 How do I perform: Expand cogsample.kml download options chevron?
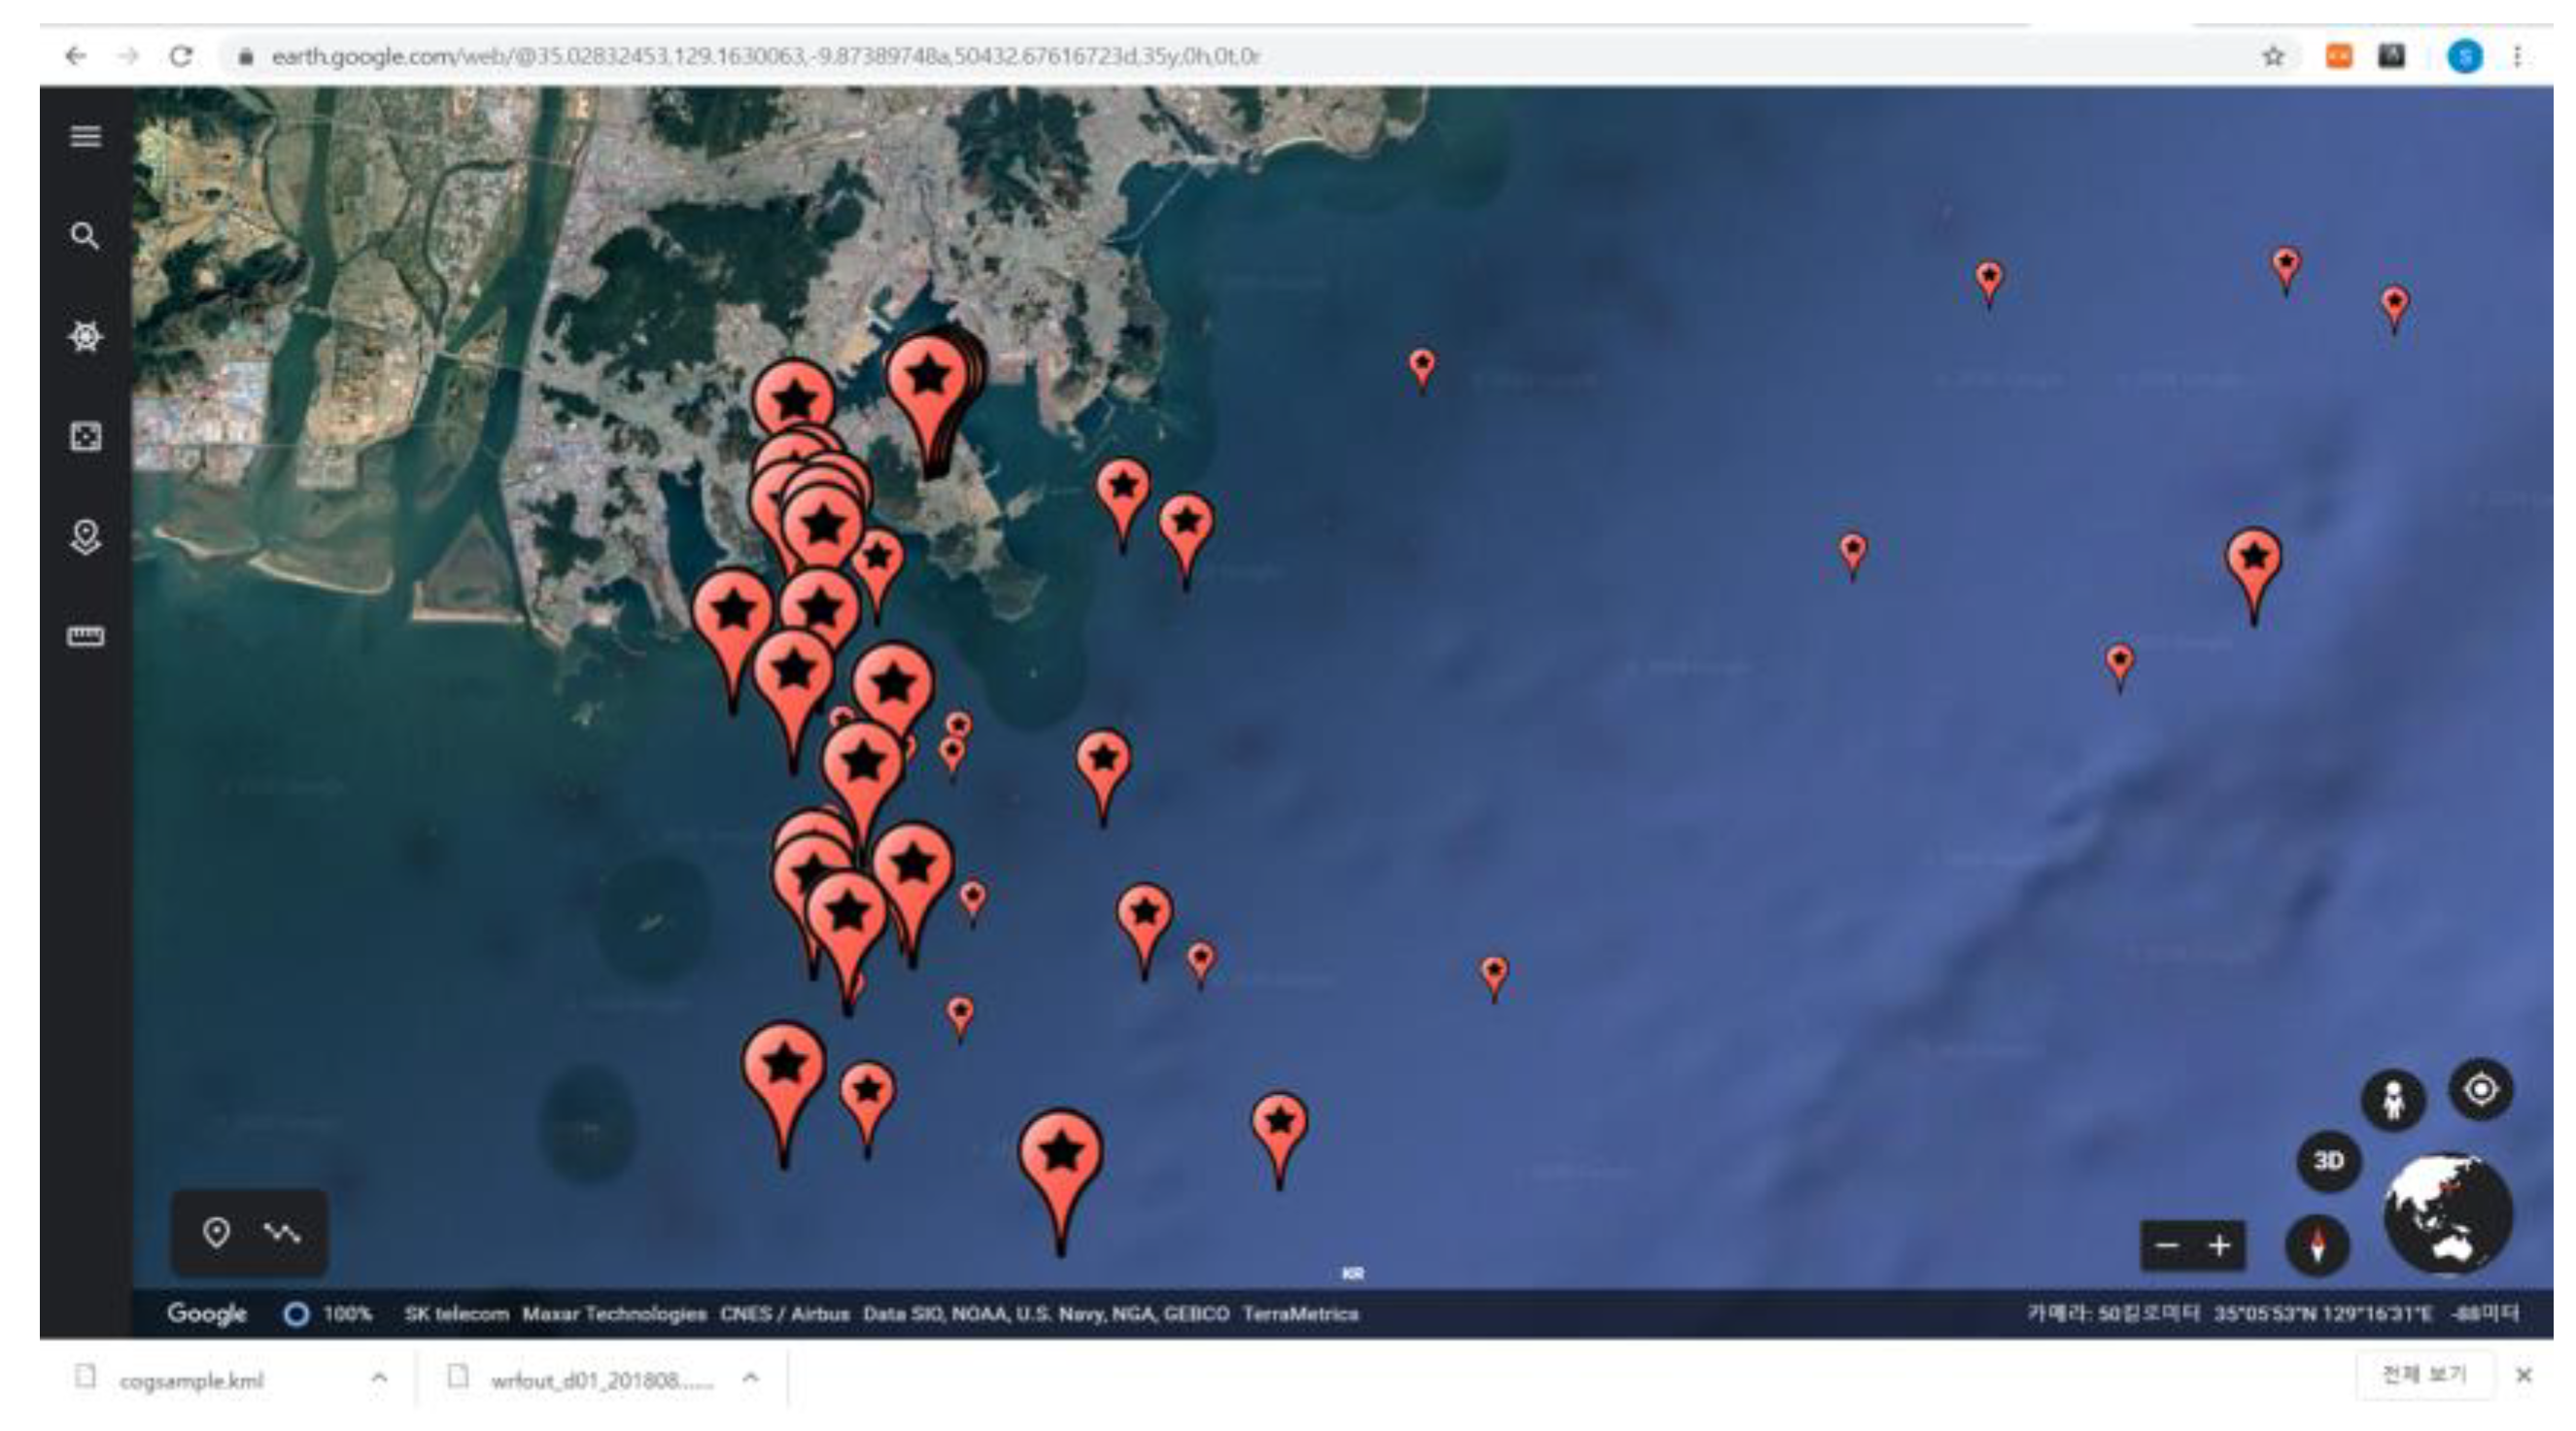coord(379,1379)
